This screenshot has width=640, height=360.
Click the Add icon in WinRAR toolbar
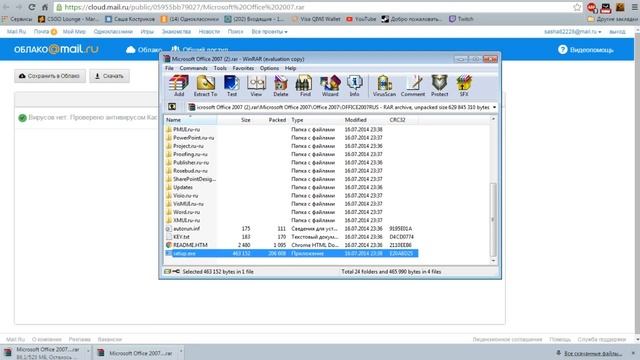[179, 86]
